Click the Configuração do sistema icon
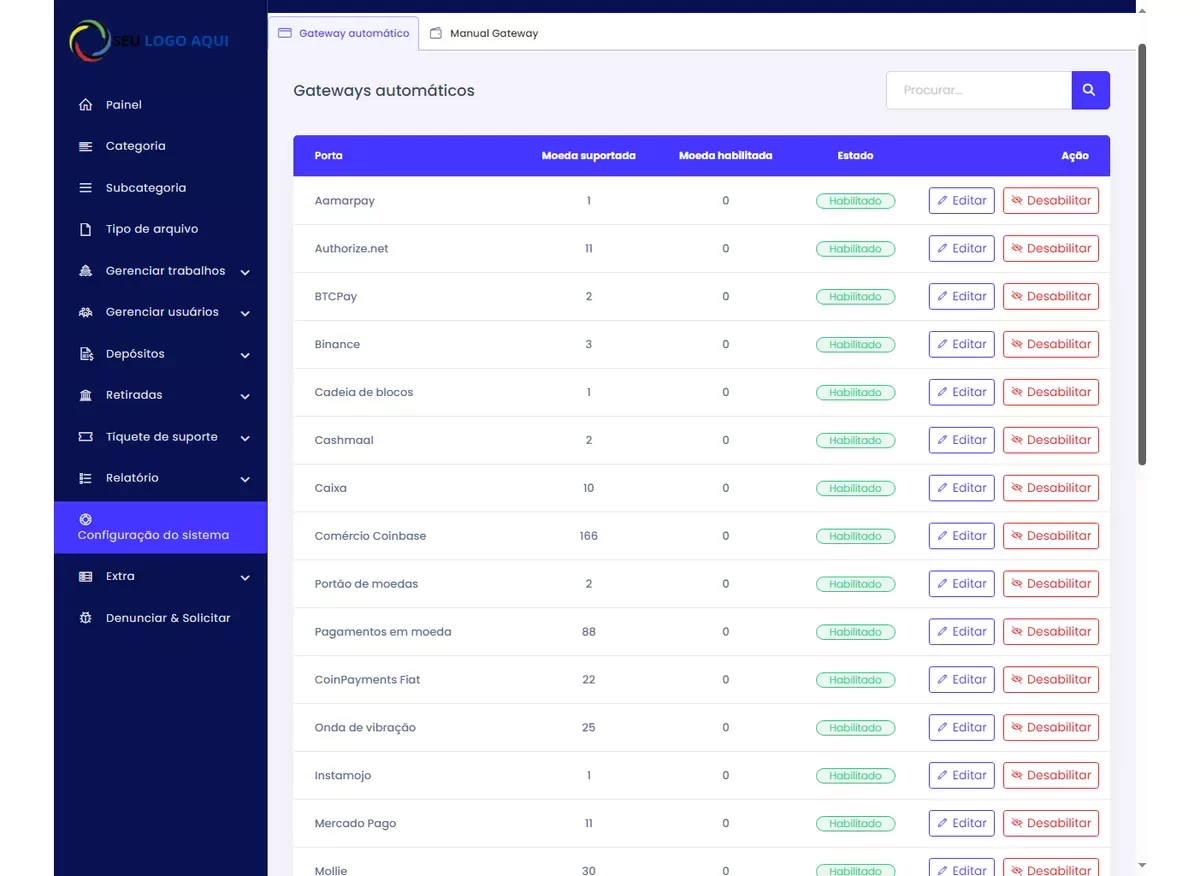1200x876 pixels. tap(85, 519)
